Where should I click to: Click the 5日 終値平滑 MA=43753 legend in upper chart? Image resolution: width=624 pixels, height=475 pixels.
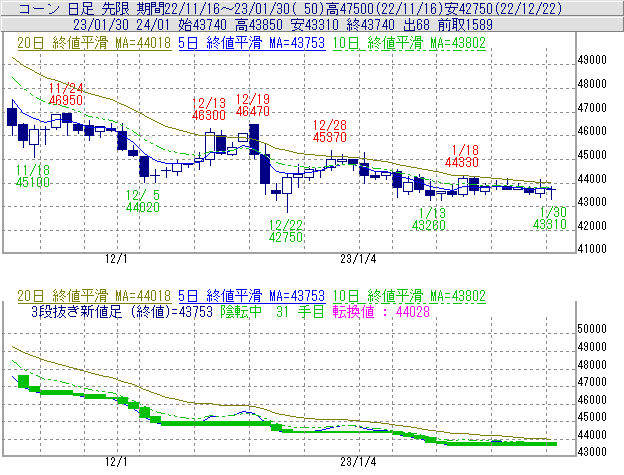pos(252,43)
